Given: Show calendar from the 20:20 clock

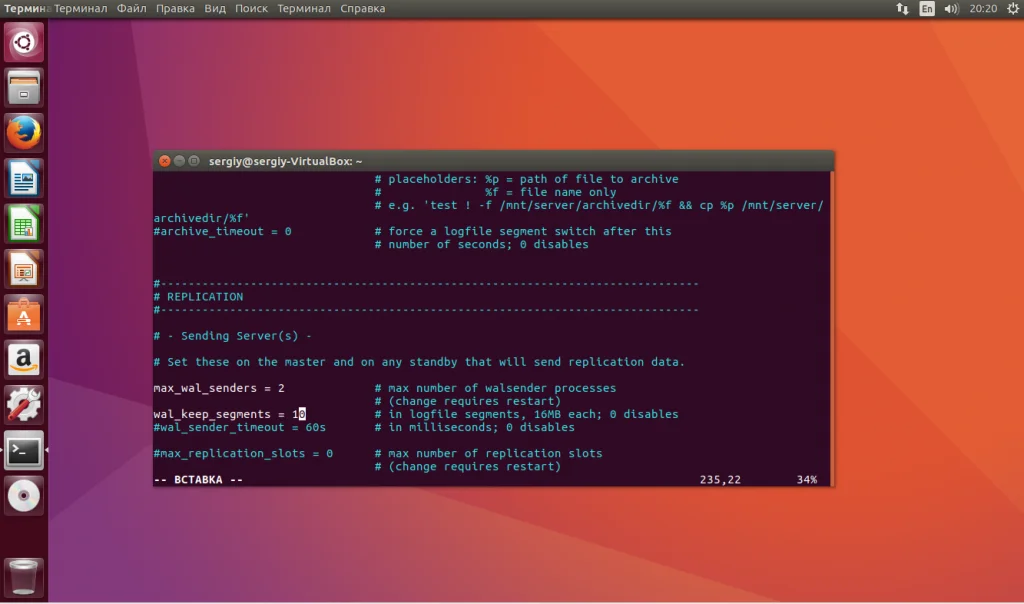Looking at the screenshot, I should click(x=983, y=8).
